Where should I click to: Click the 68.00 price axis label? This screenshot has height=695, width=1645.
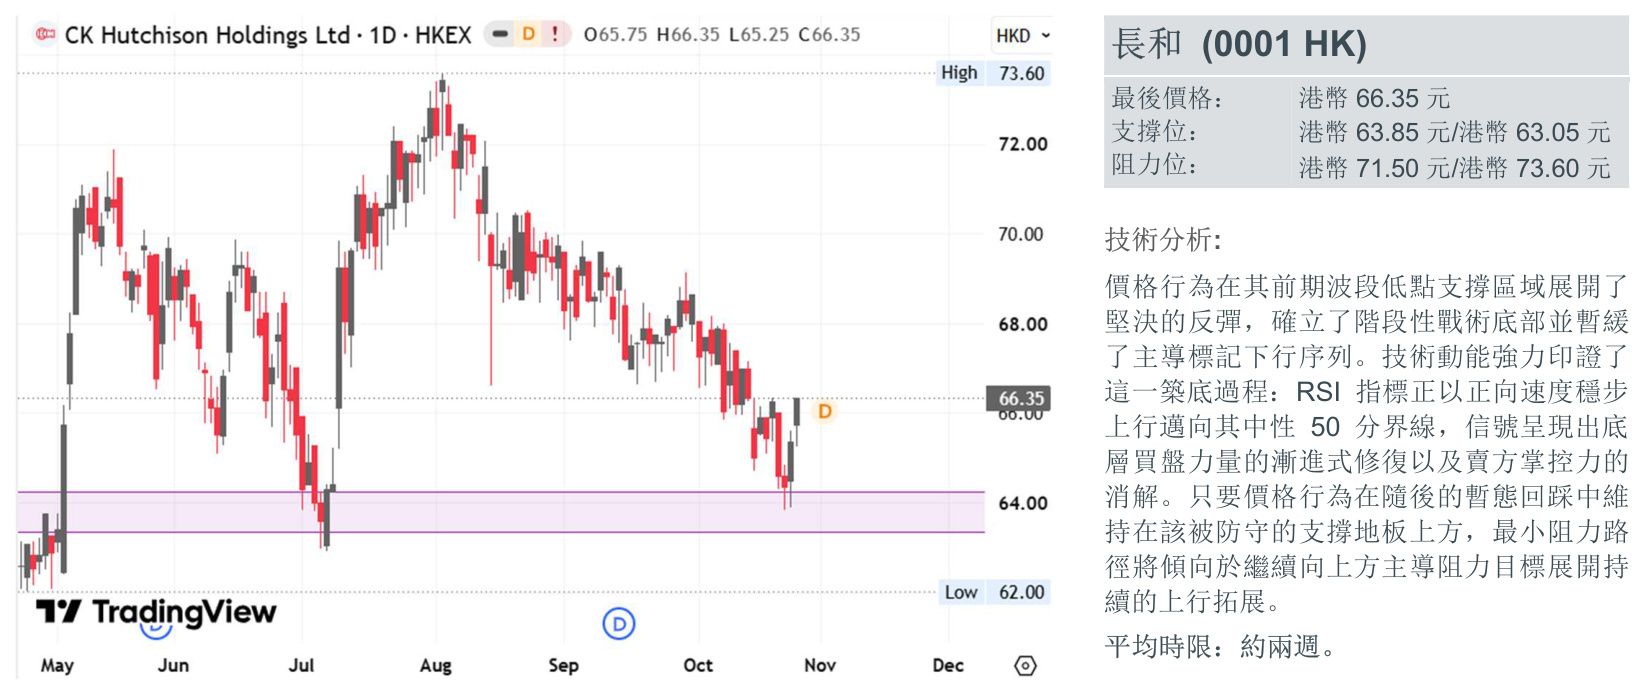[1023, 324]
